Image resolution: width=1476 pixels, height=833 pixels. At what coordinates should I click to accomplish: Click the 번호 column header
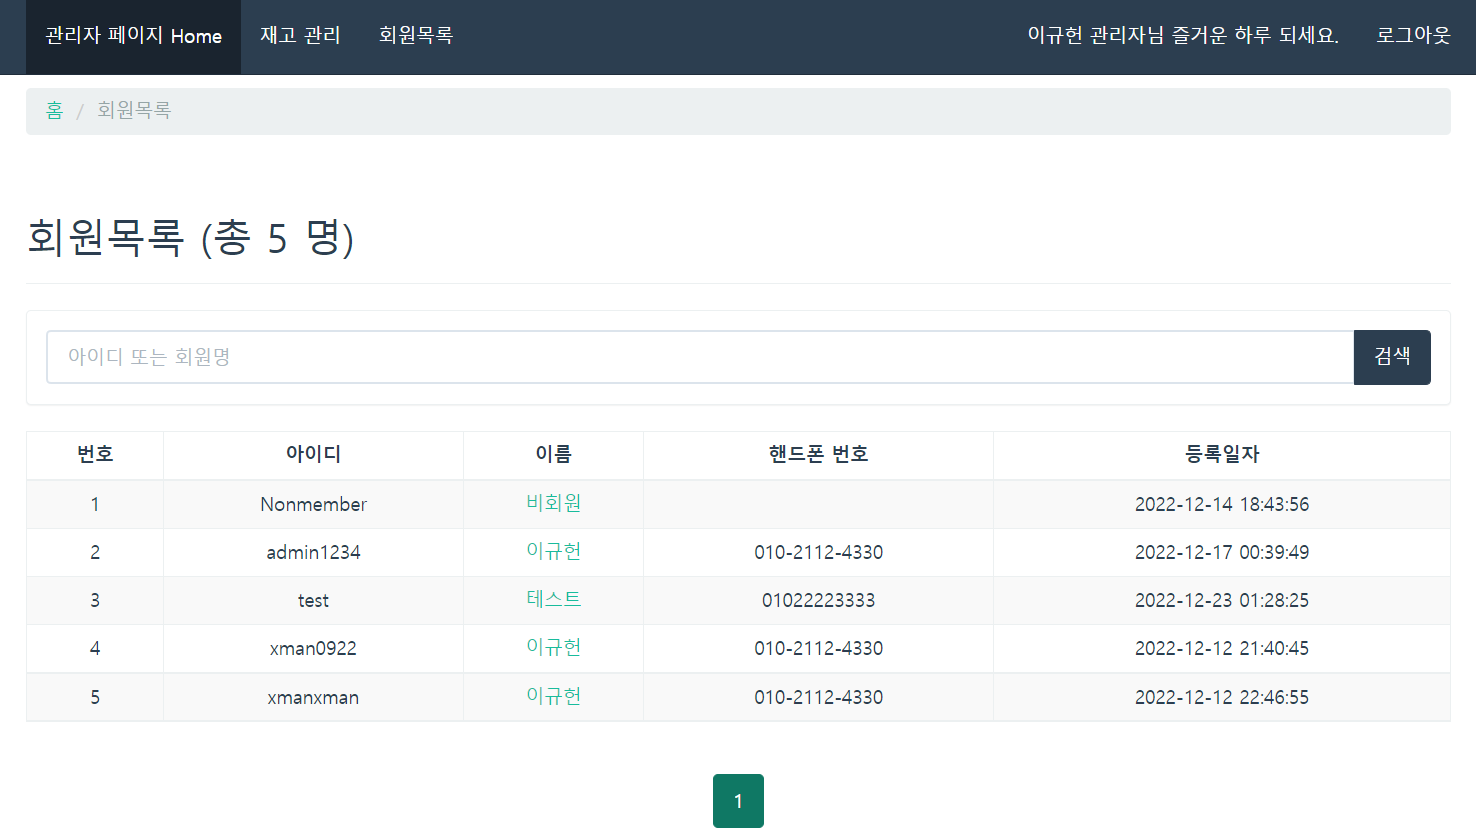(94, 455)
